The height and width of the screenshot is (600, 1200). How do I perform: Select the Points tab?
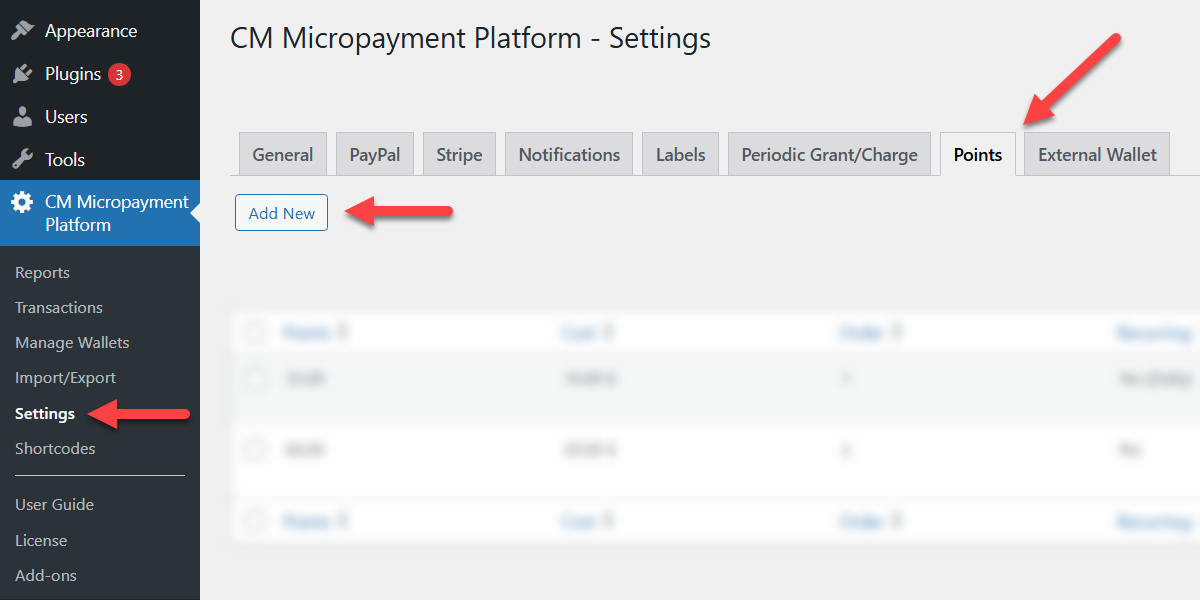pyautogui.click(x=978, y=154)
